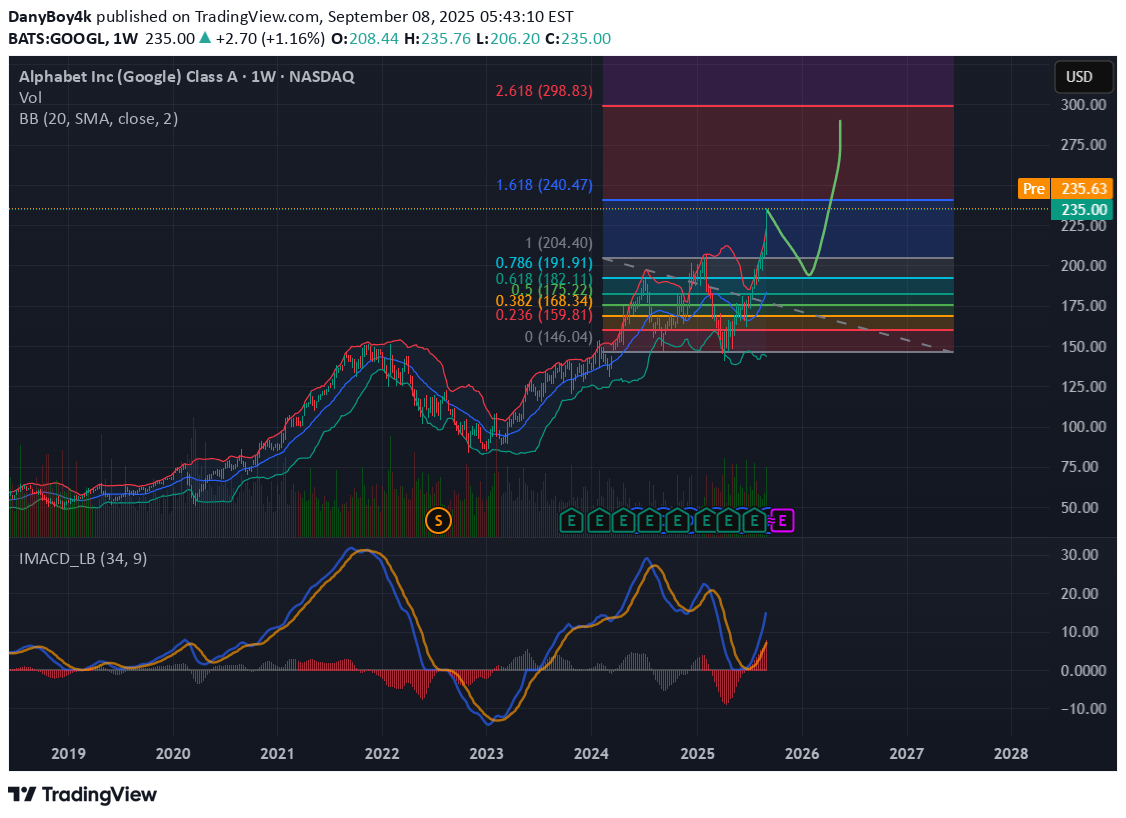Click the 20.00 IMACD axis value
The width and height of the screenshot is (1126, 818).
point(1080,593)
